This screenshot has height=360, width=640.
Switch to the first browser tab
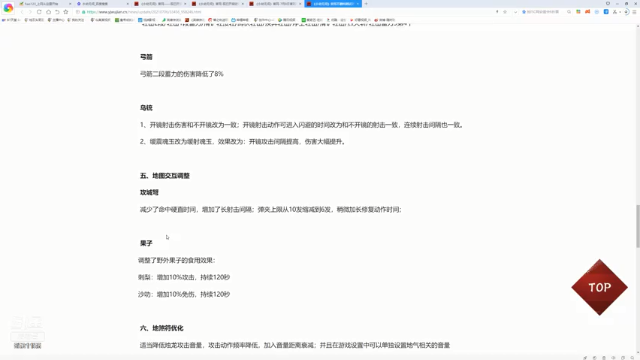click(x=44, y=4)
